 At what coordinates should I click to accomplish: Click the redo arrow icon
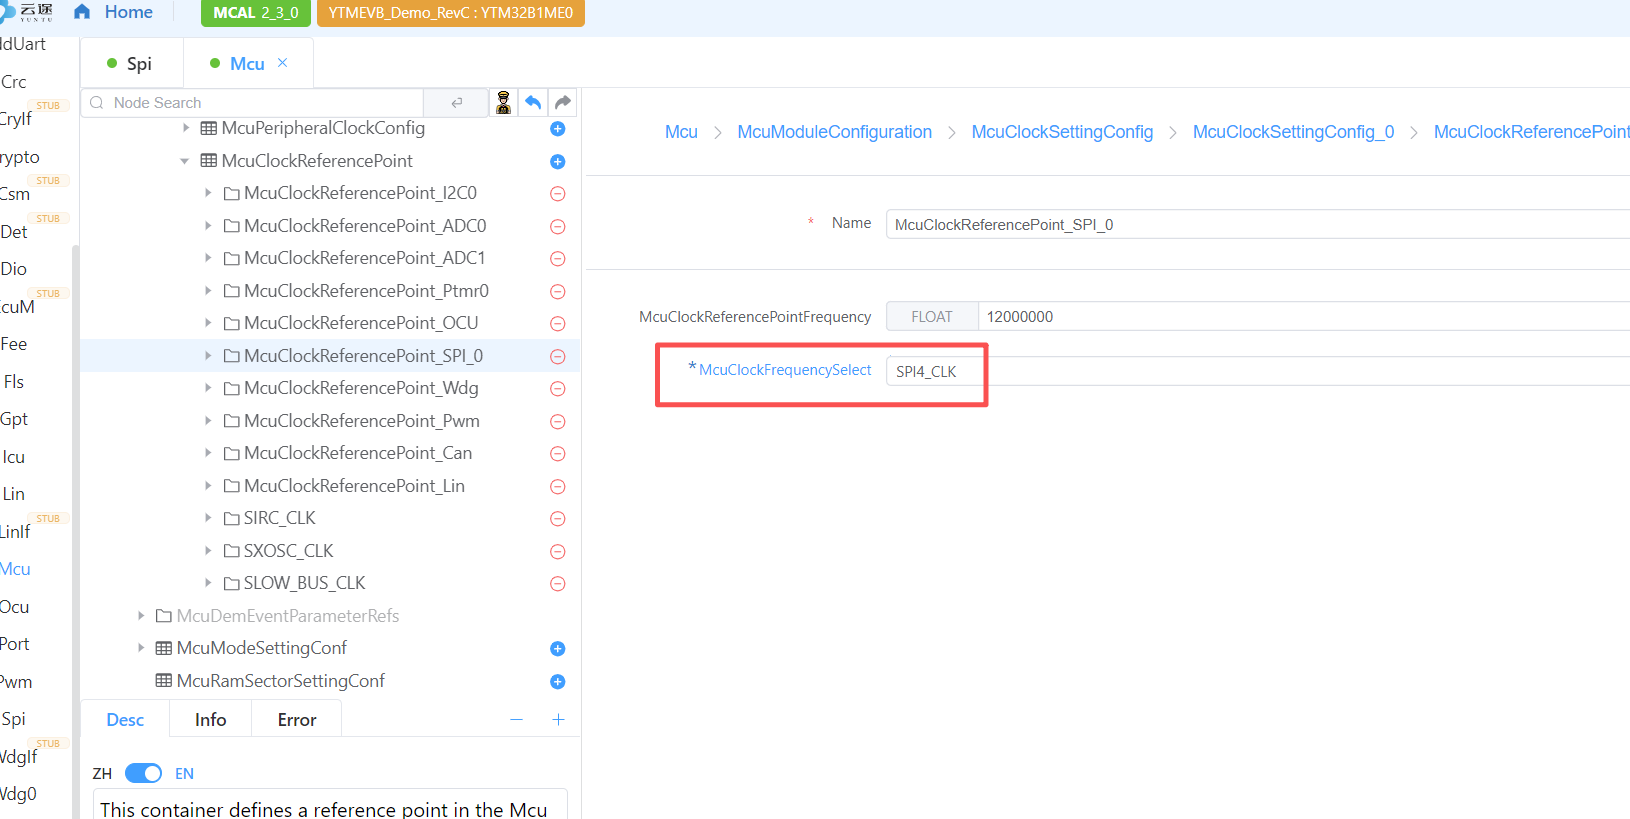563,102
